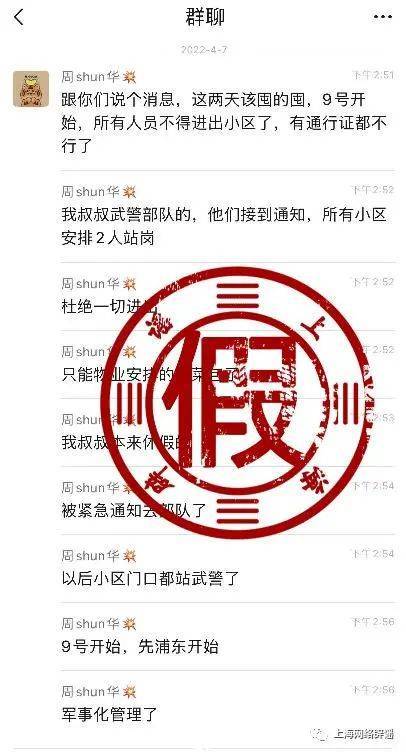Tap the sender's avatar picture
Image resolution: width=406 pixels, height=752 pixels.
(x=31, y=89)
